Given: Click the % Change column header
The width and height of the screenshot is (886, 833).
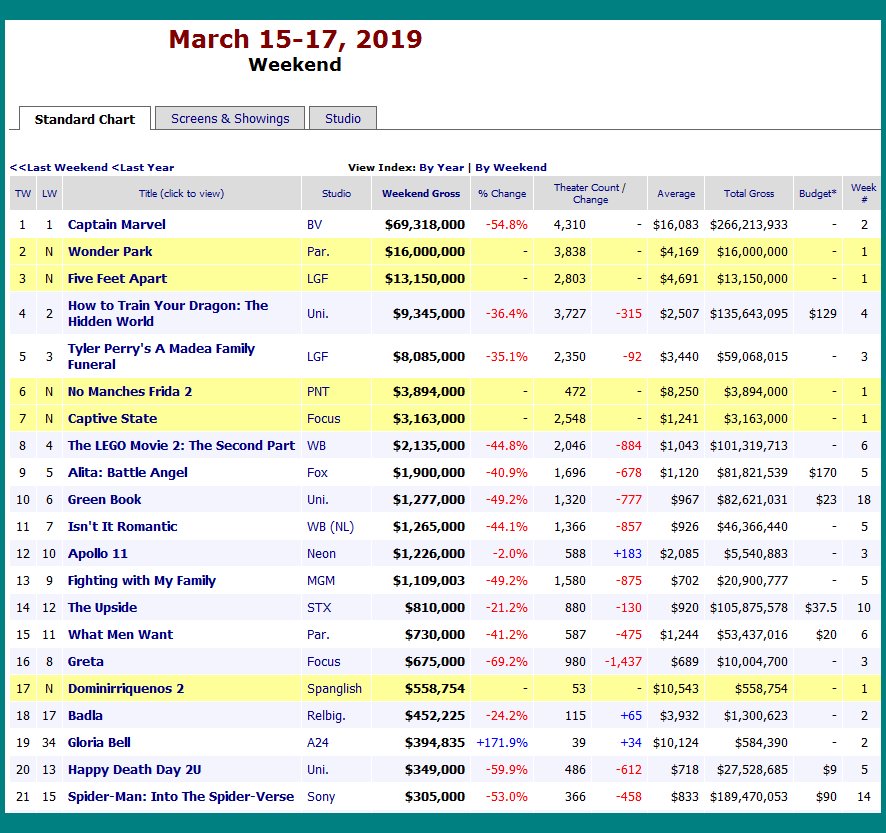Looking at the screenshot, I should (501, 194).
